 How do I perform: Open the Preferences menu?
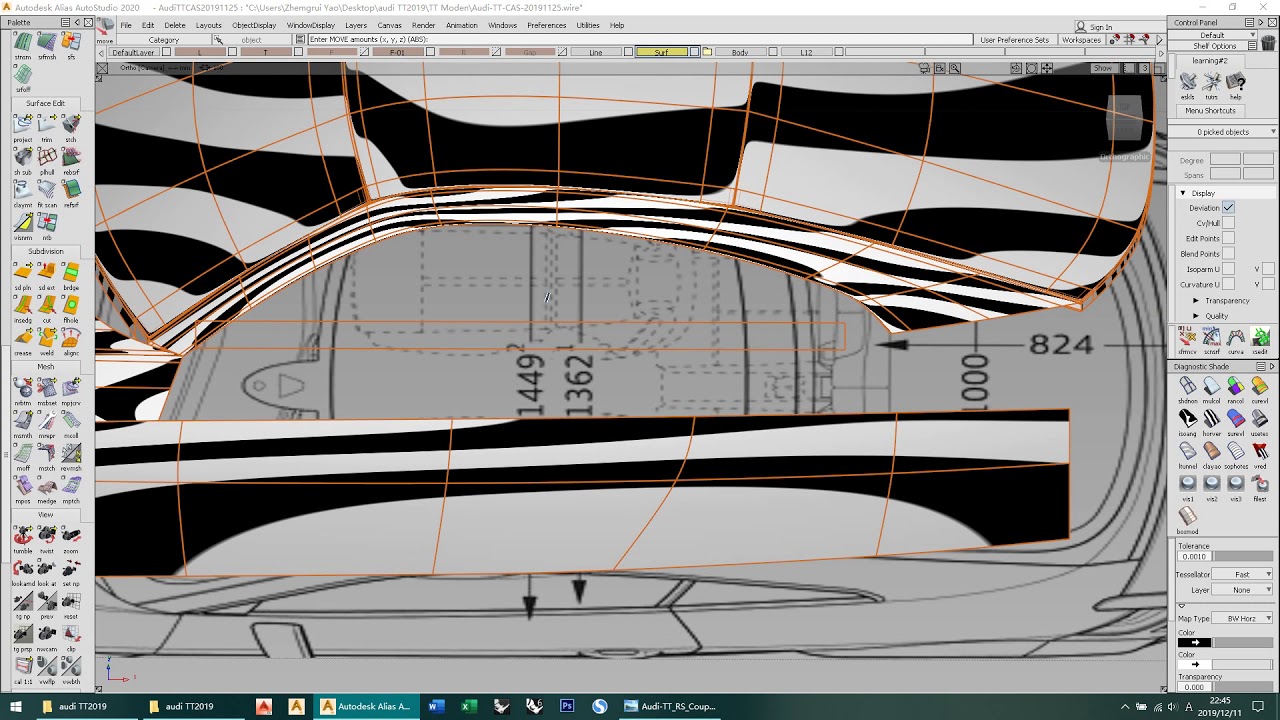[546, 25]
